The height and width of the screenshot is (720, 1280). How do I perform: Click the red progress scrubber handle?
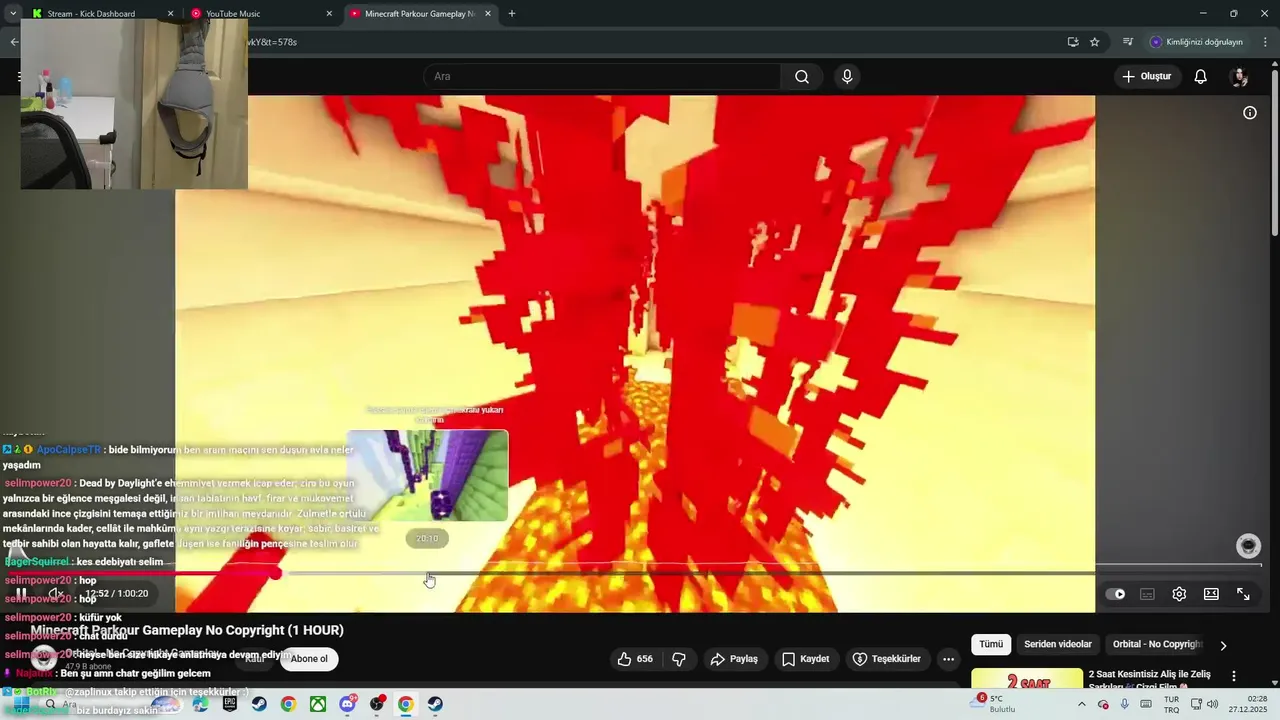275,574
